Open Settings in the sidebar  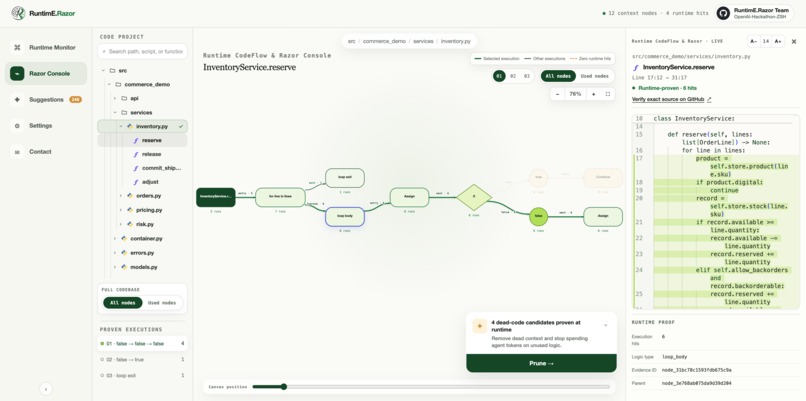[46, 126]
